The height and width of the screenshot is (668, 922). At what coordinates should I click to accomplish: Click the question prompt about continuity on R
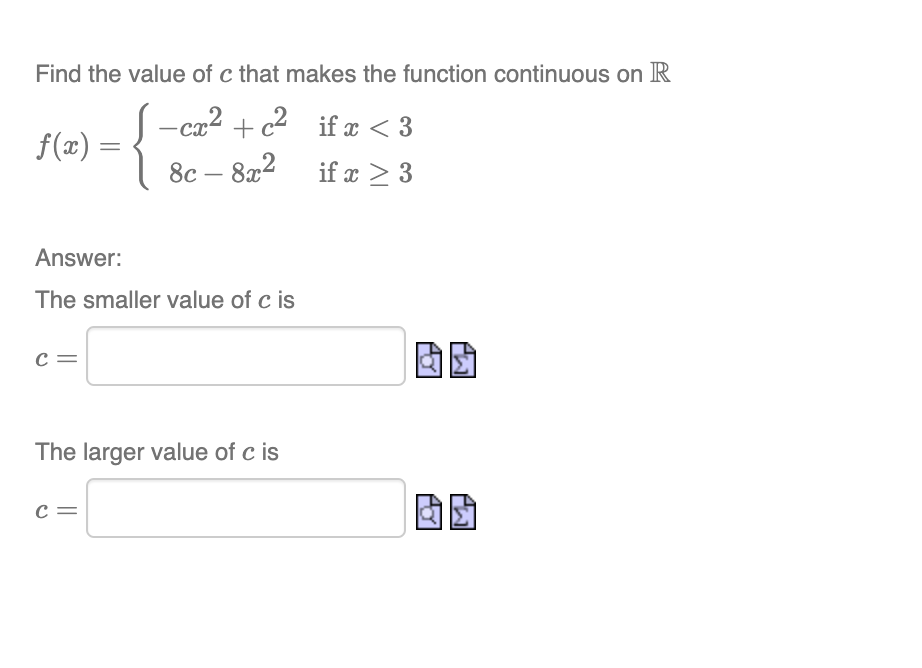click(x=353, y=72)
